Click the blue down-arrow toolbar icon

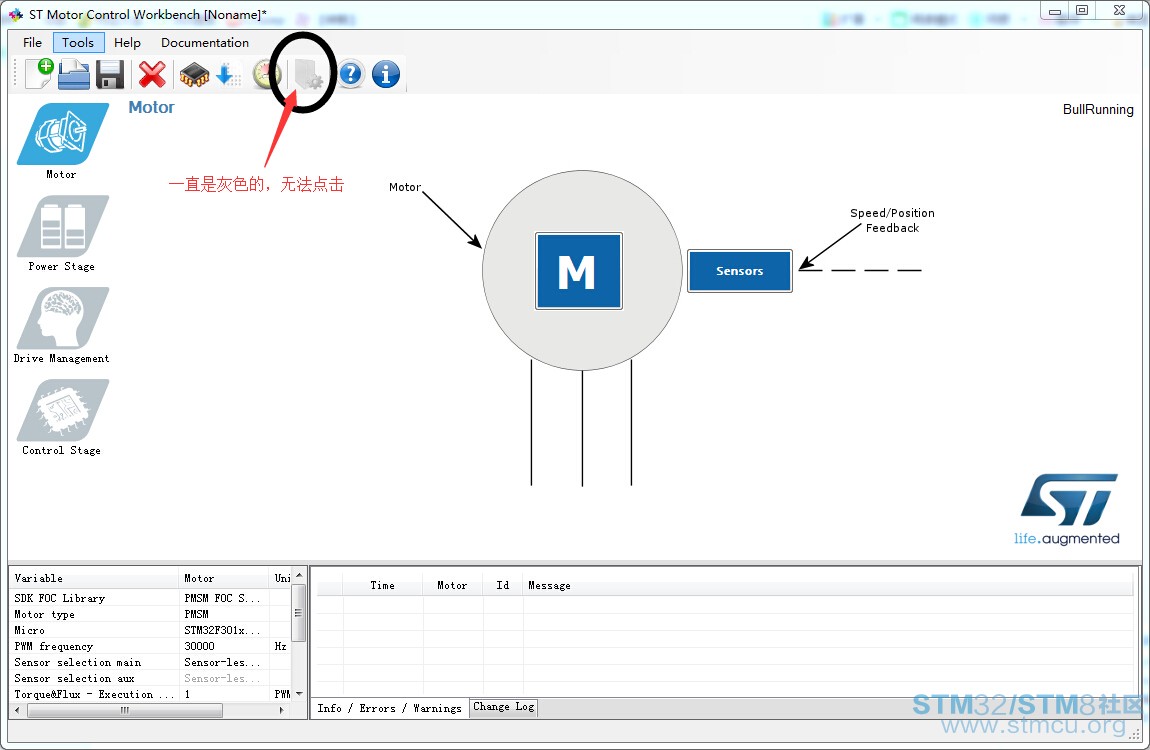228,75
